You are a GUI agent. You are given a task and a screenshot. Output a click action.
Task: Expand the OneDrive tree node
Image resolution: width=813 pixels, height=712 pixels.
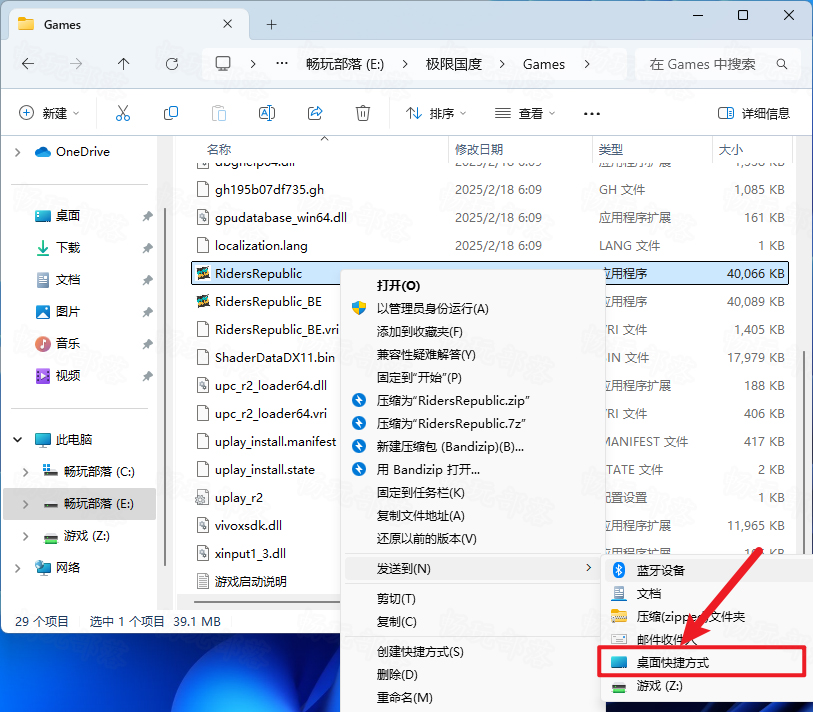[17, 152]
